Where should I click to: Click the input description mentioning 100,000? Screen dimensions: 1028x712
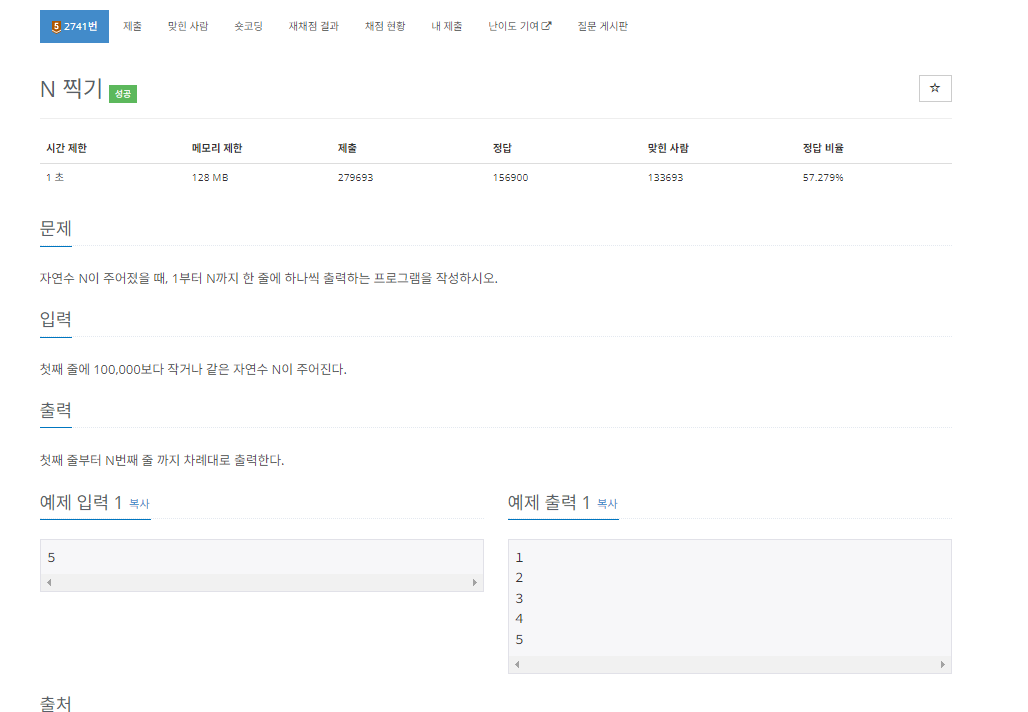pyautogui.click(x=193, y=370)
